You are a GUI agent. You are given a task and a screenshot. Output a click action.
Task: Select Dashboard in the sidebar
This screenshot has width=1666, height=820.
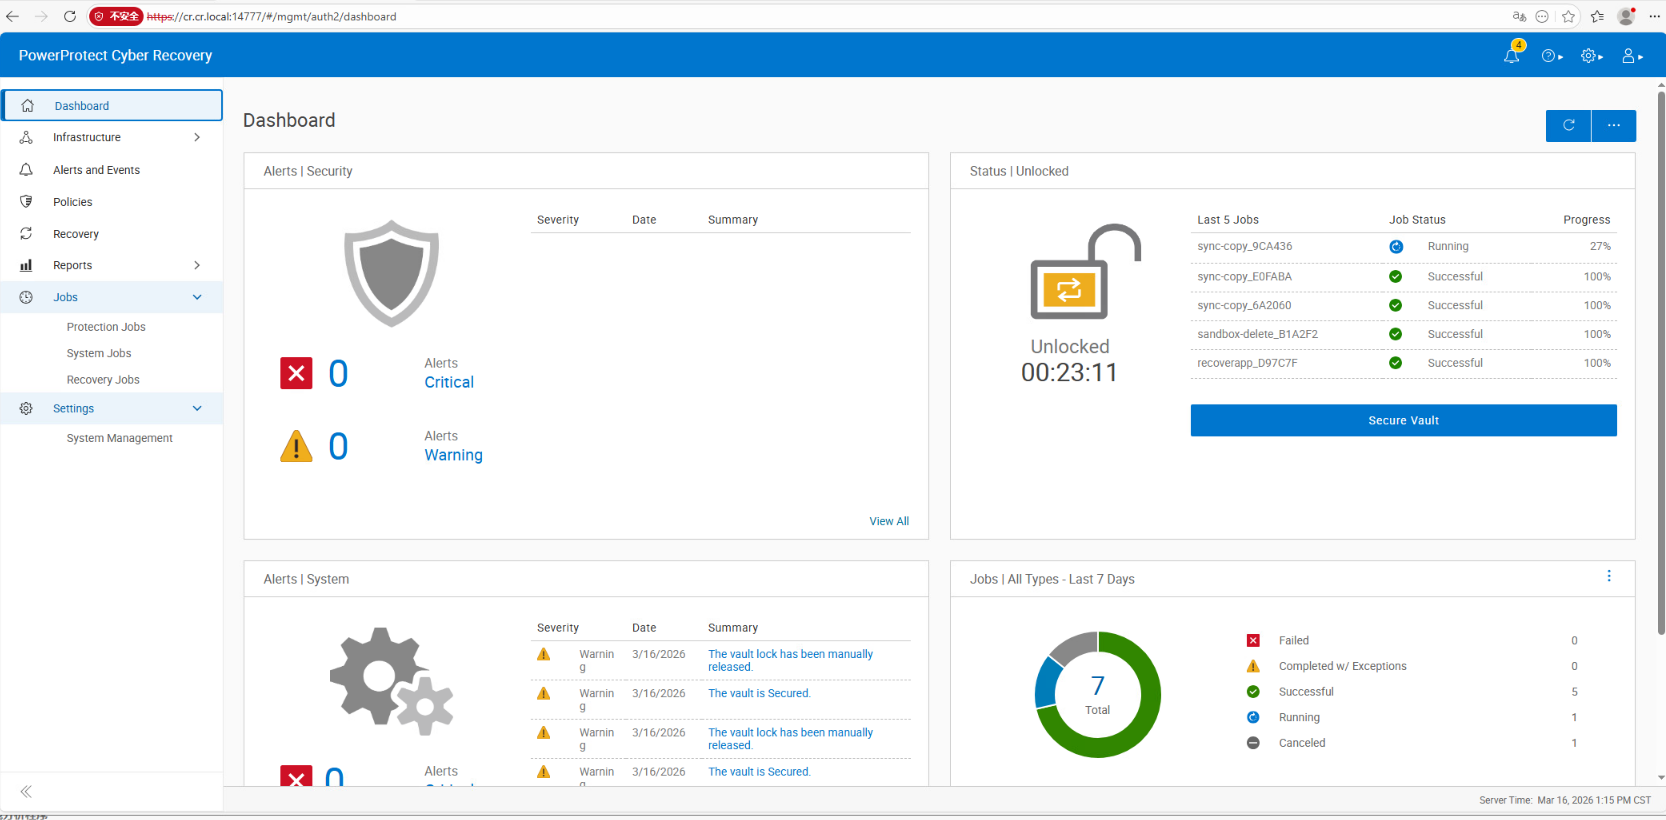[x=112, y=106]
